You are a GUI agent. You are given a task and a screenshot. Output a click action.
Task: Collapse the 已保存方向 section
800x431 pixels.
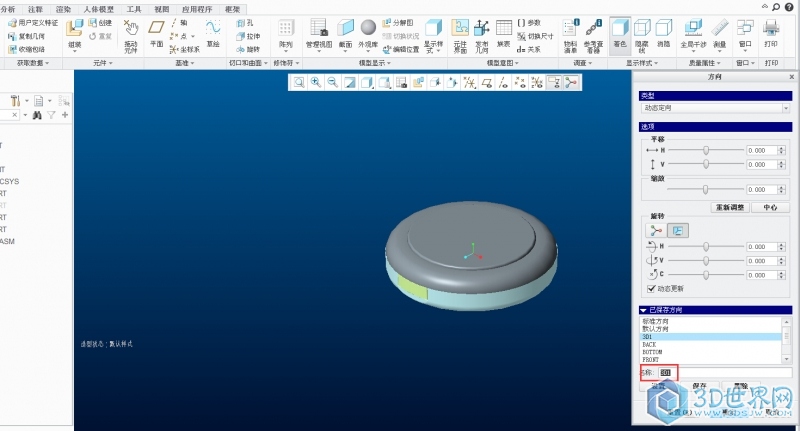click(643, 310)
